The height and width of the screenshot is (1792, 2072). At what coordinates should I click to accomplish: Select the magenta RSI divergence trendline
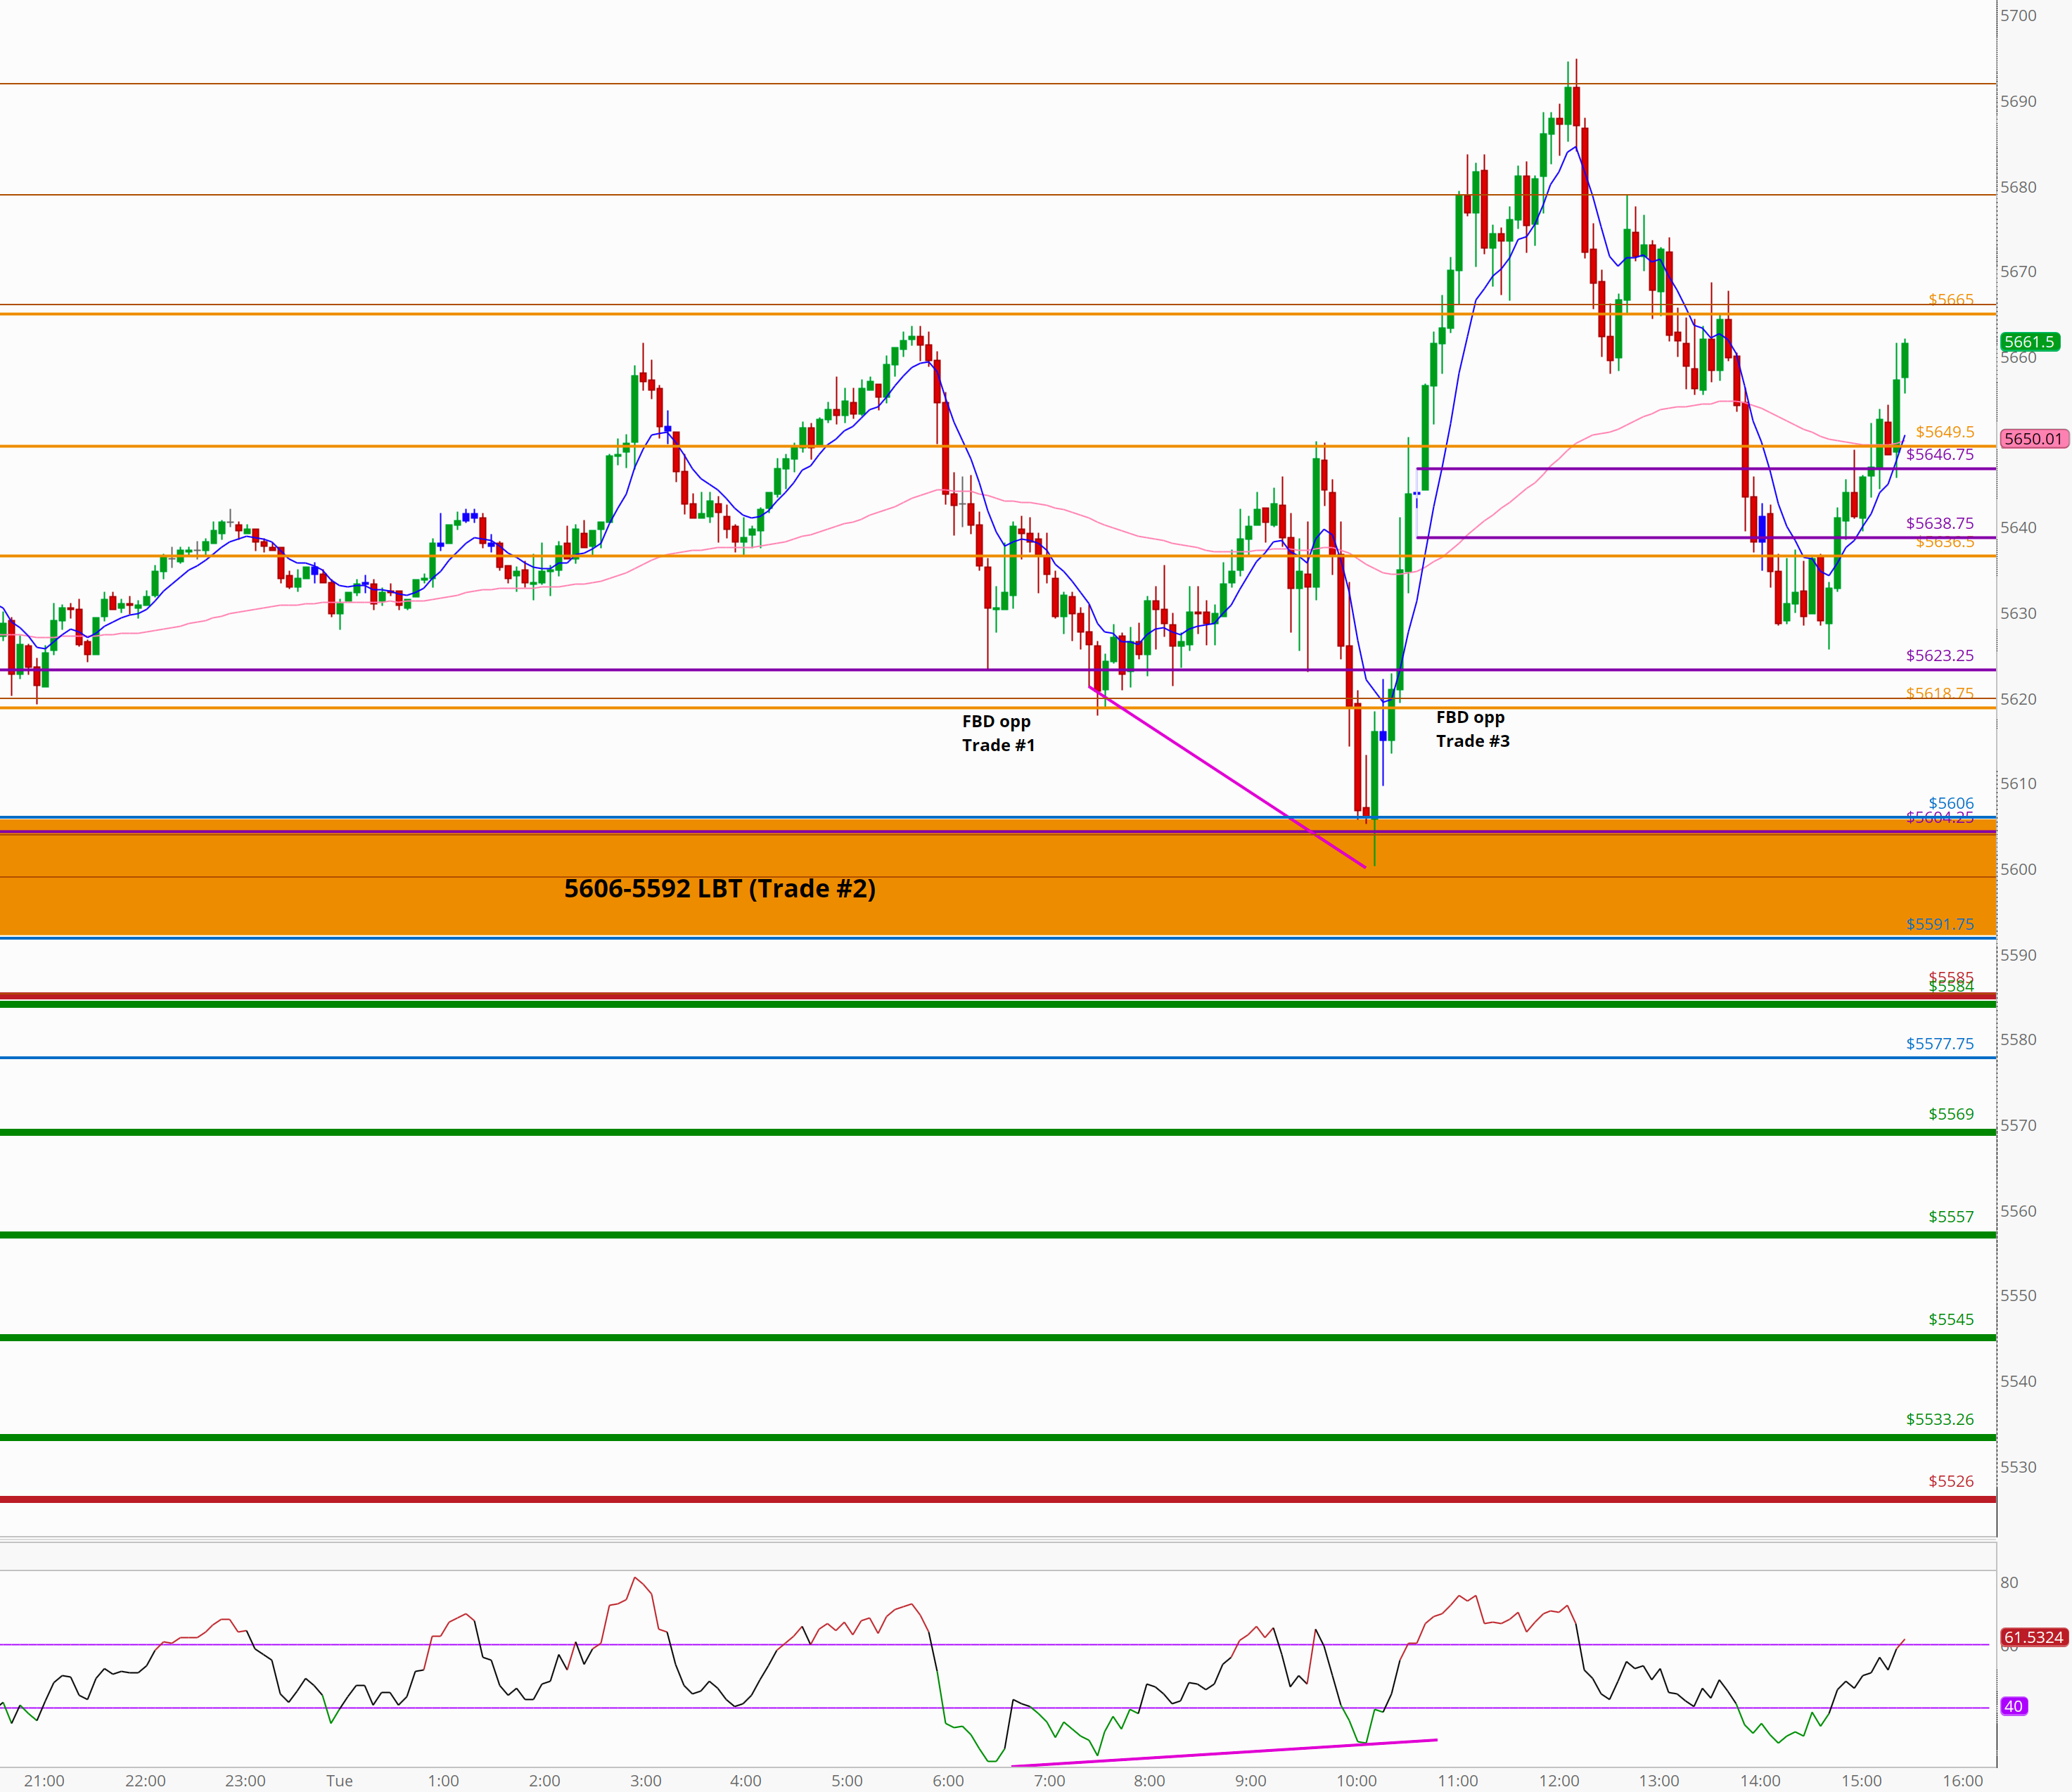(1224, 1752)
